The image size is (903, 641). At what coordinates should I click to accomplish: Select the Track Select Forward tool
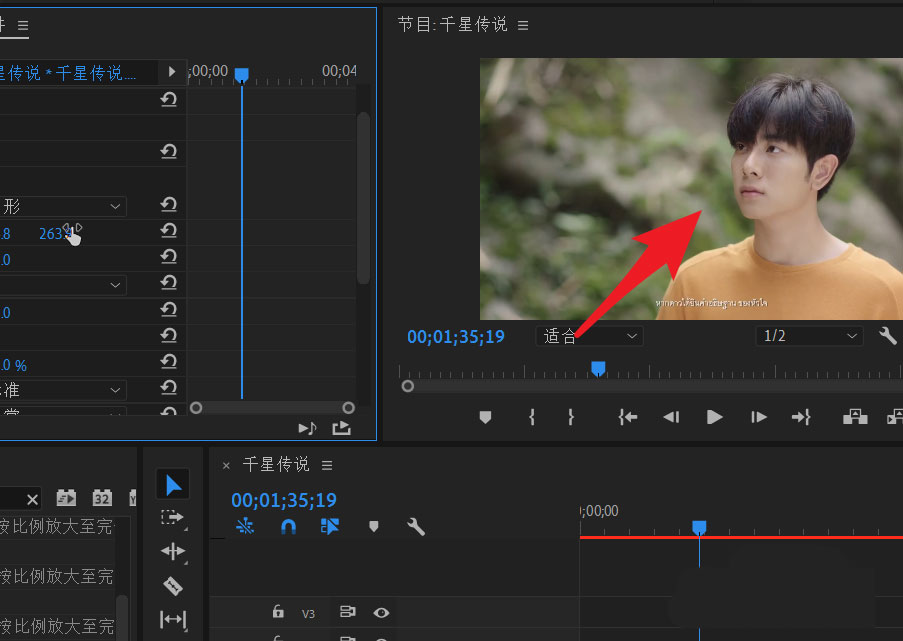[172, 517]
